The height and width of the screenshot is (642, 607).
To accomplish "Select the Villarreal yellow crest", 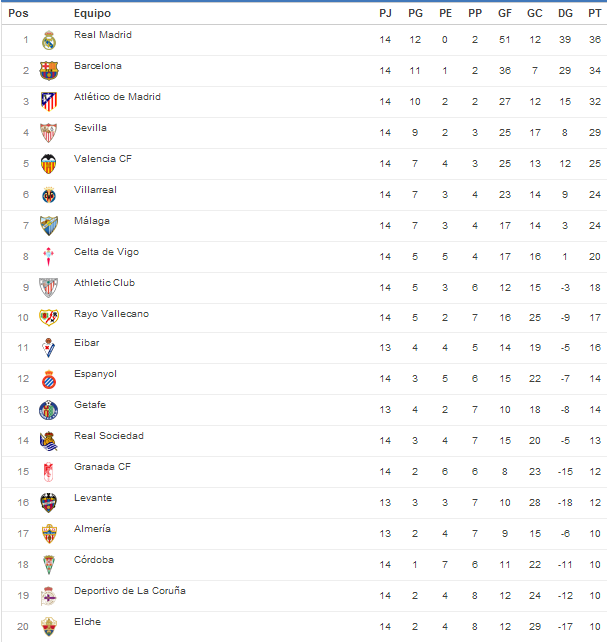I will [49, 194].
